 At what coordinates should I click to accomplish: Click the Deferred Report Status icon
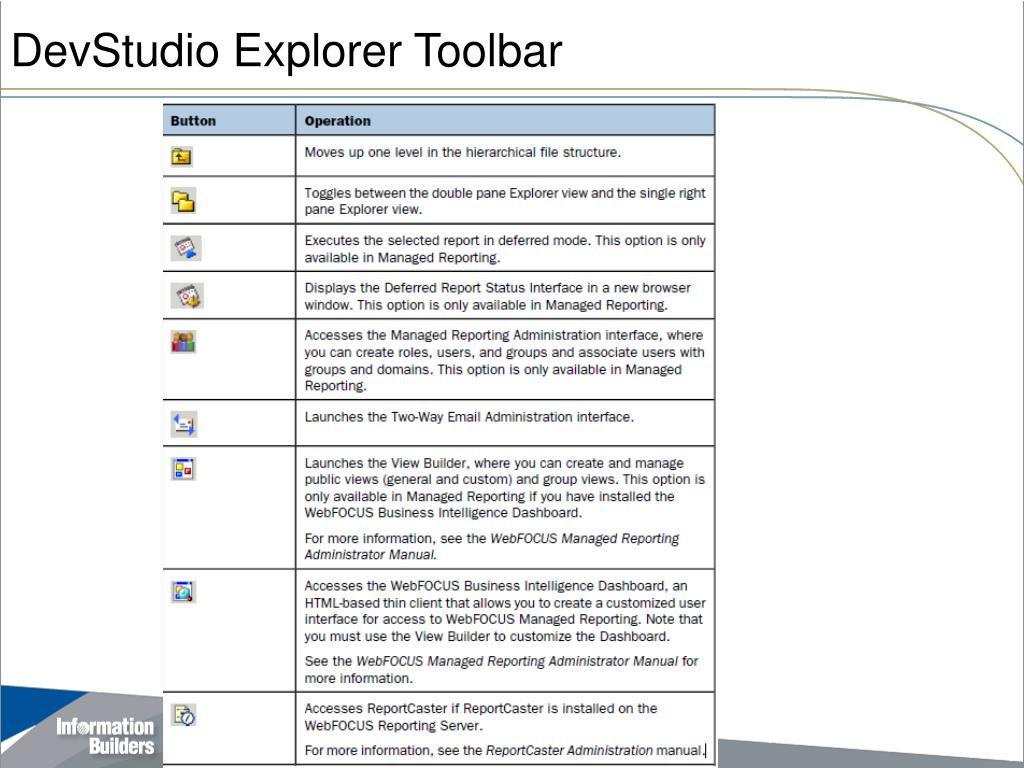(x=187, y=295)
